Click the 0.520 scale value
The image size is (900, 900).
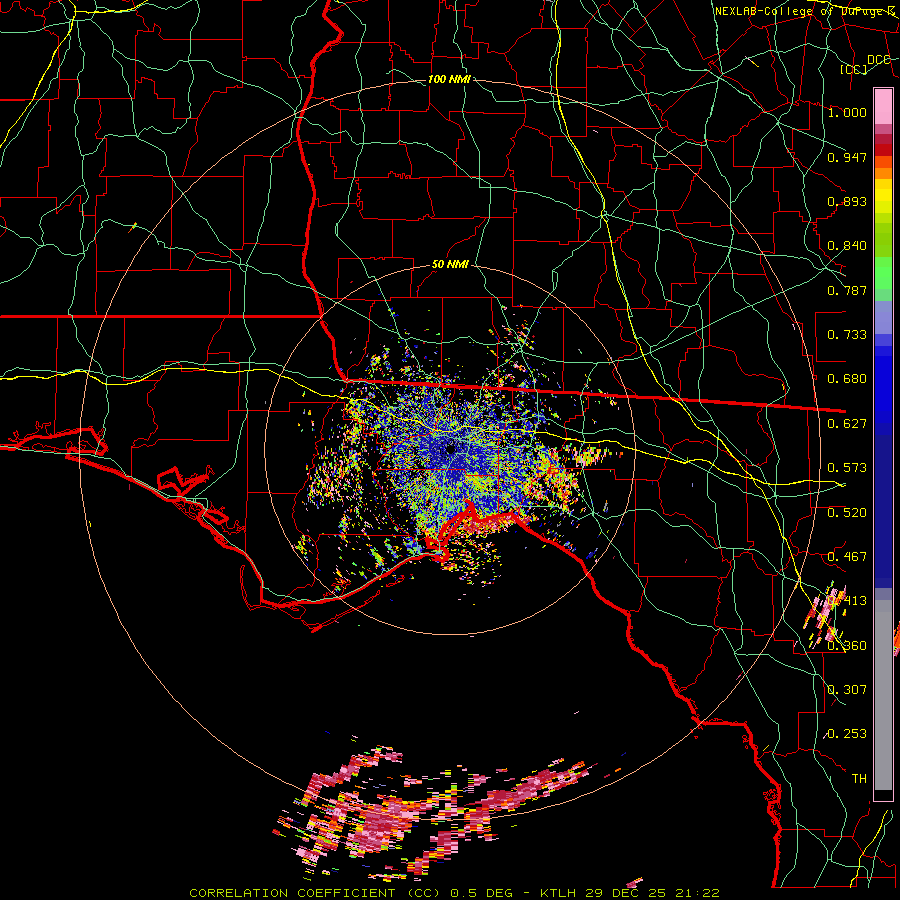(x=847, y=513)
